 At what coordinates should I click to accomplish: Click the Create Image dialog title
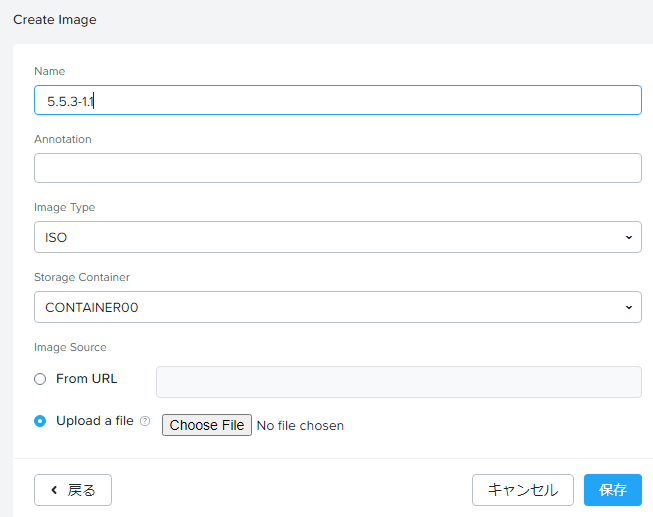coord(55,20)
